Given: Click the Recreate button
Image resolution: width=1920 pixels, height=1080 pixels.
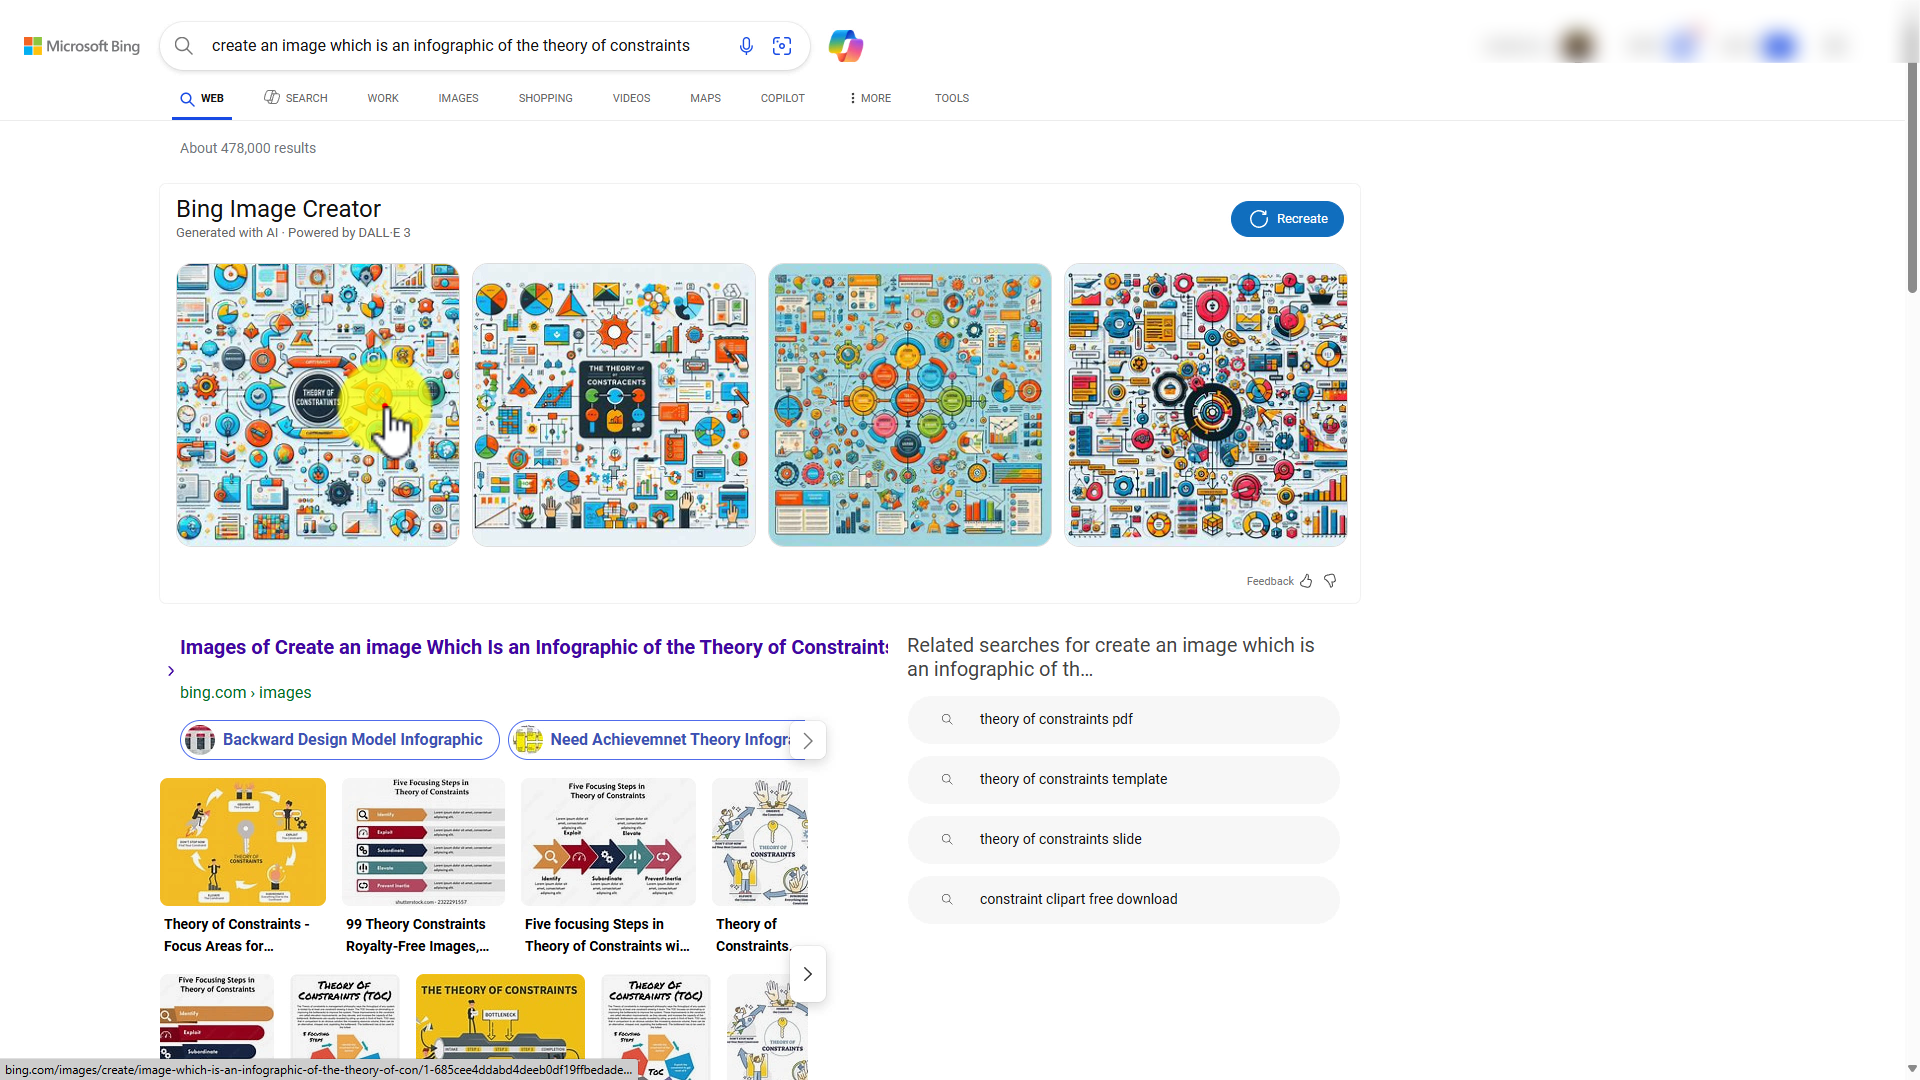Looking at the screenshot, I should (x=1287, y=219).
